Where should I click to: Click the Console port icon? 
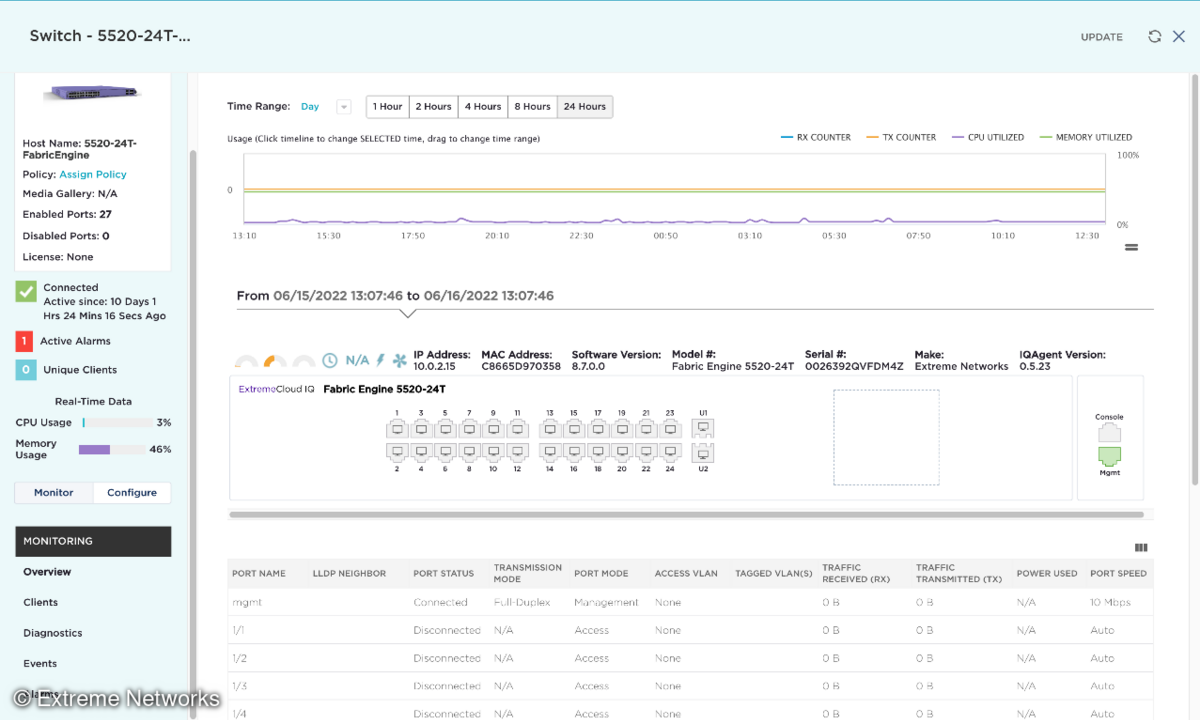click(1109, 433)
